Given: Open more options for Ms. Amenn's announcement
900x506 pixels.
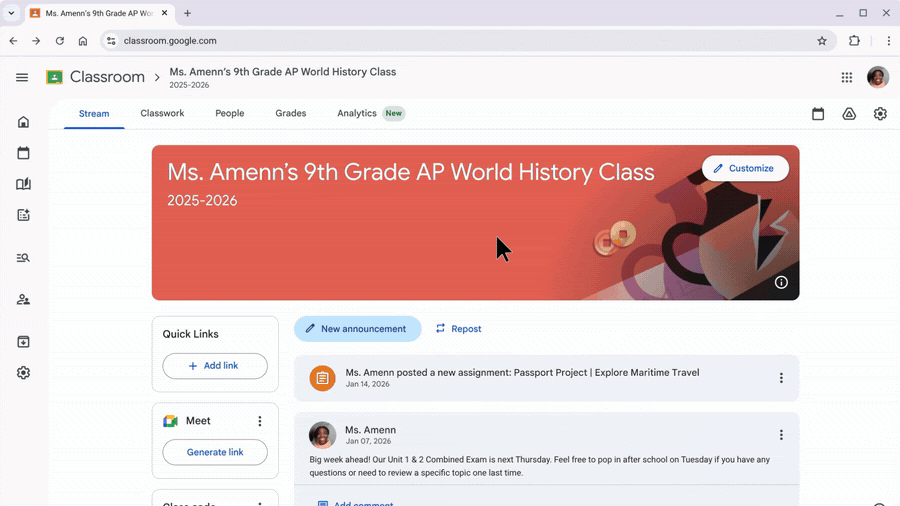Looking at the screenshot, I should tap(781, 435).
